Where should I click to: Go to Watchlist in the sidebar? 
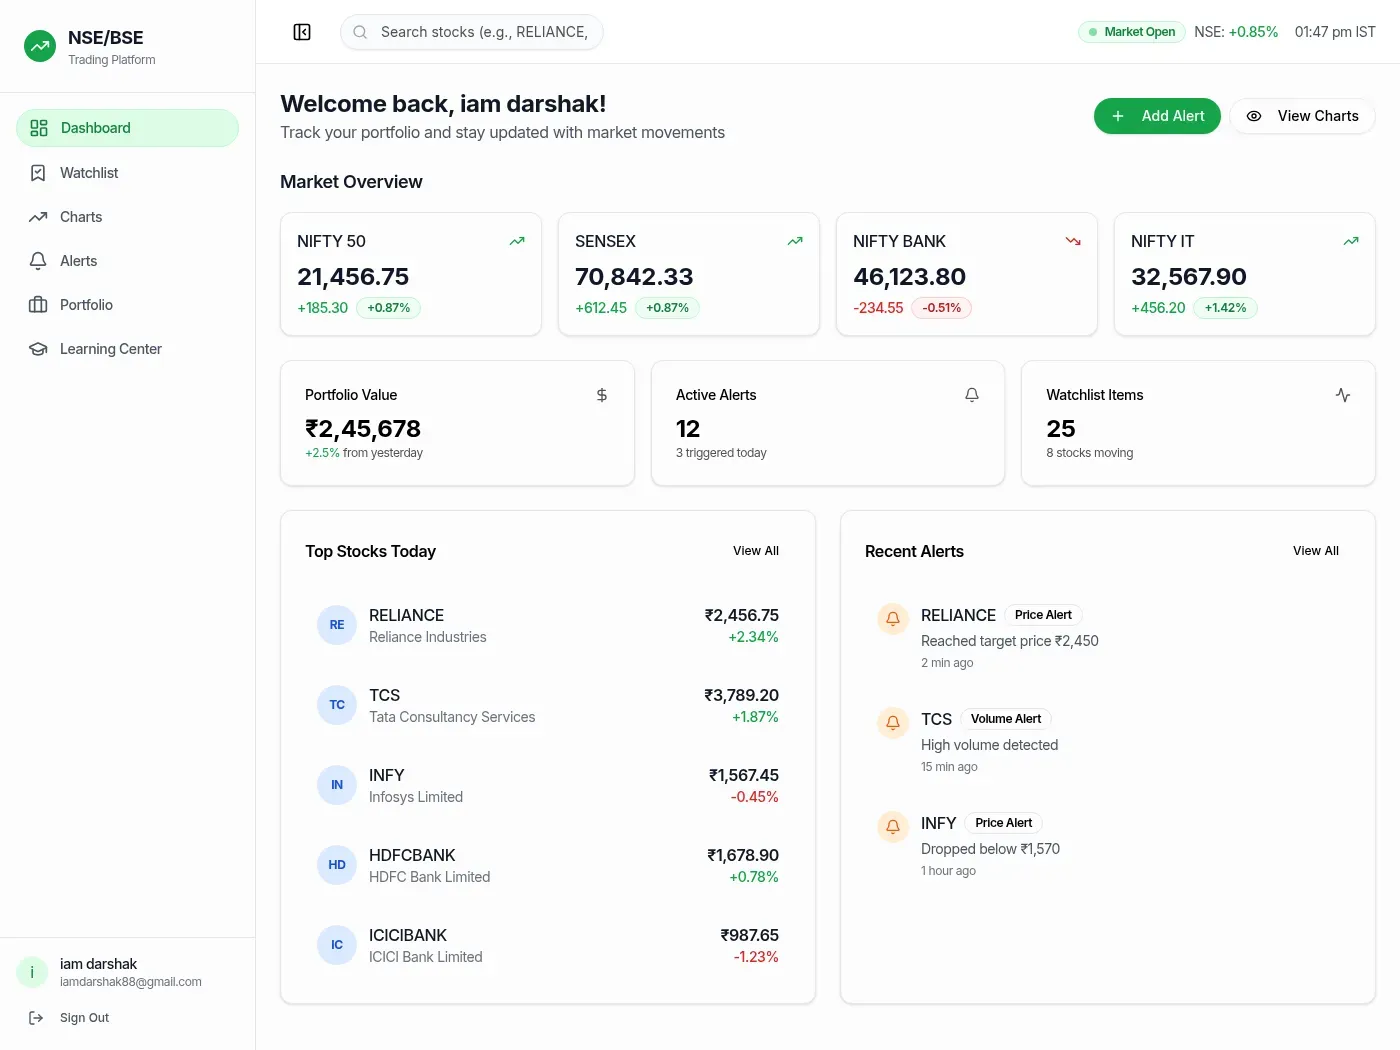[x=127, y=173]
